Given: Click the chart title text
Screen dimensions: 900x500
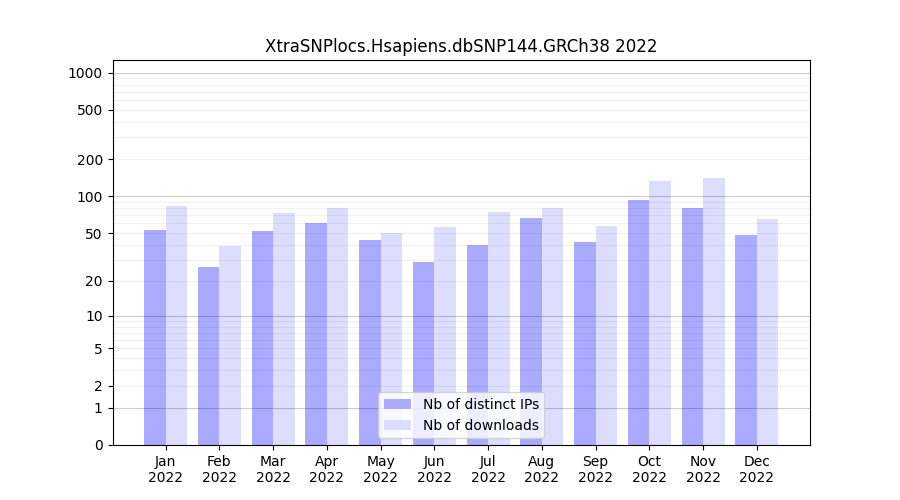Looking at the screenshot, I should [461, 46].
